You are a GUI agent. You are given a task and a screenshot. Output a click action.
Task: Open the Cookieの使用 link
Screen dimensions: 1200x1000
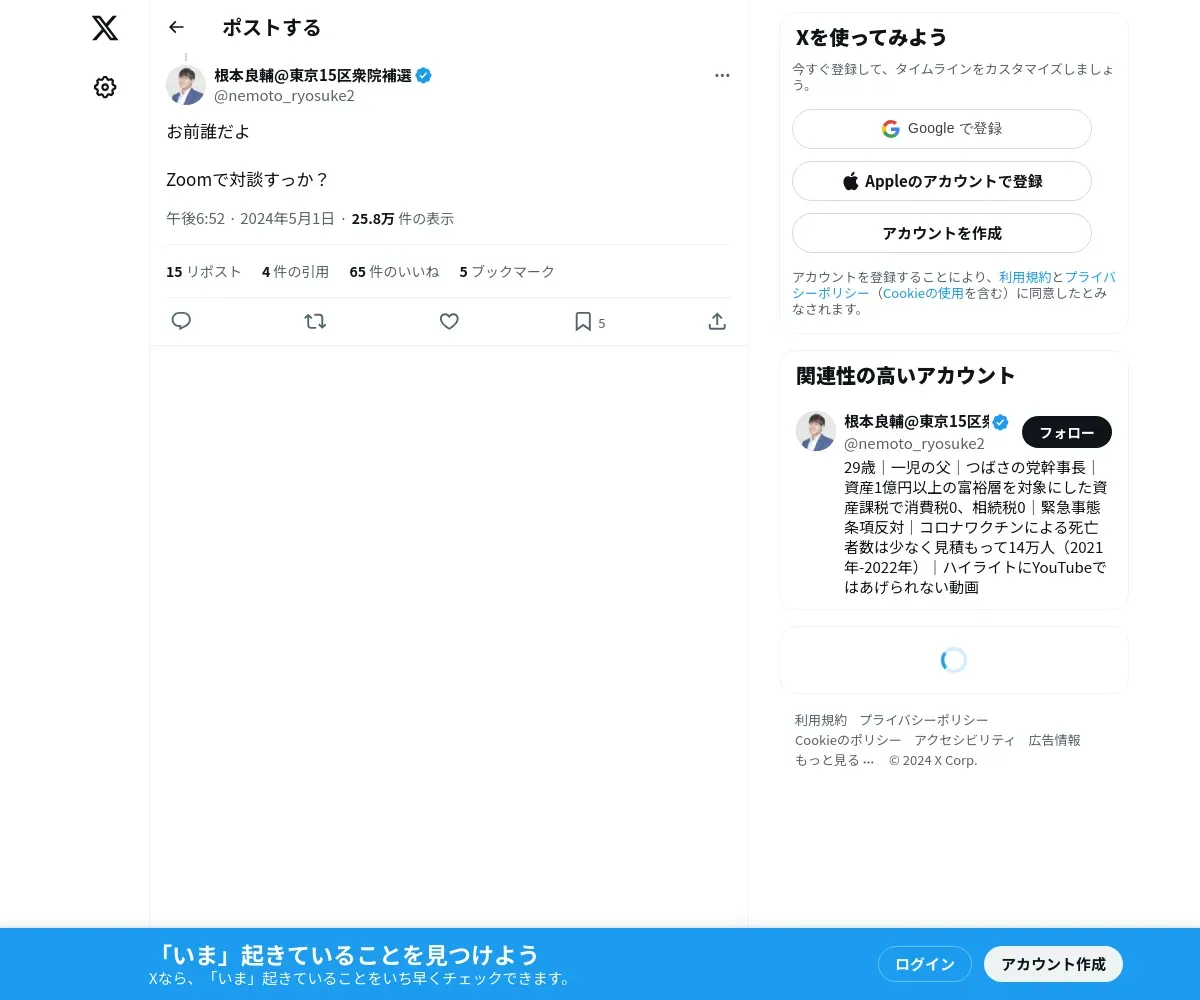[923, 293]
